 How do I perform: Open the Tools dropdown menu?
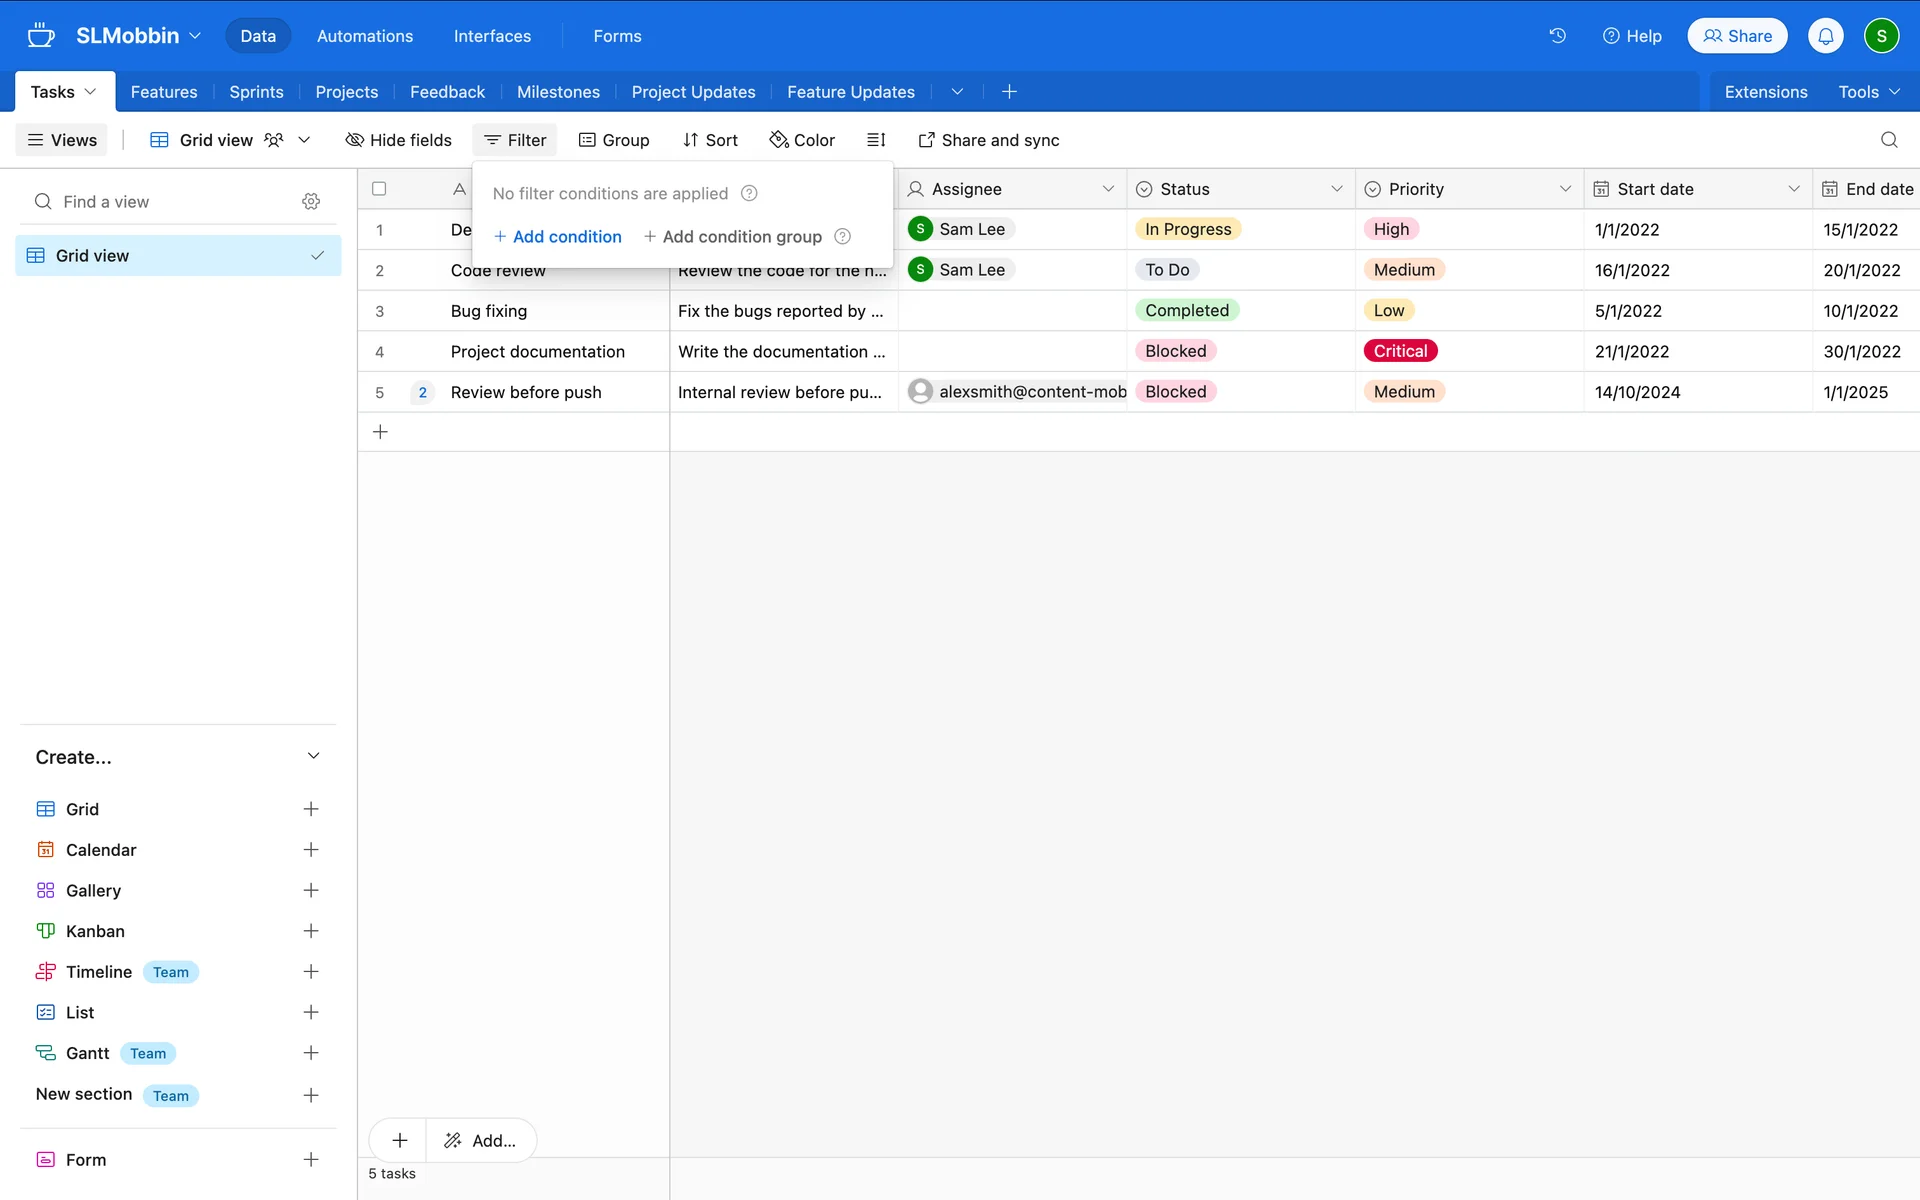point(1868,92)
